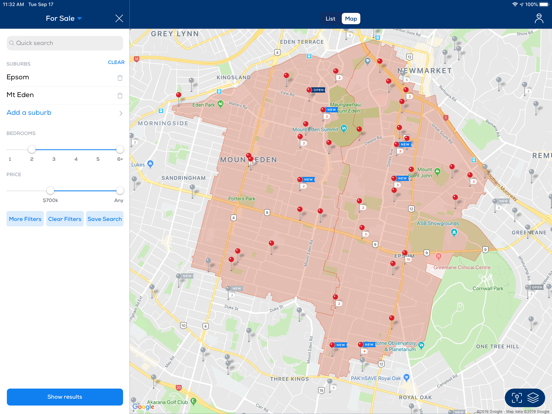Focus the Quick search field

pos(65,43)
